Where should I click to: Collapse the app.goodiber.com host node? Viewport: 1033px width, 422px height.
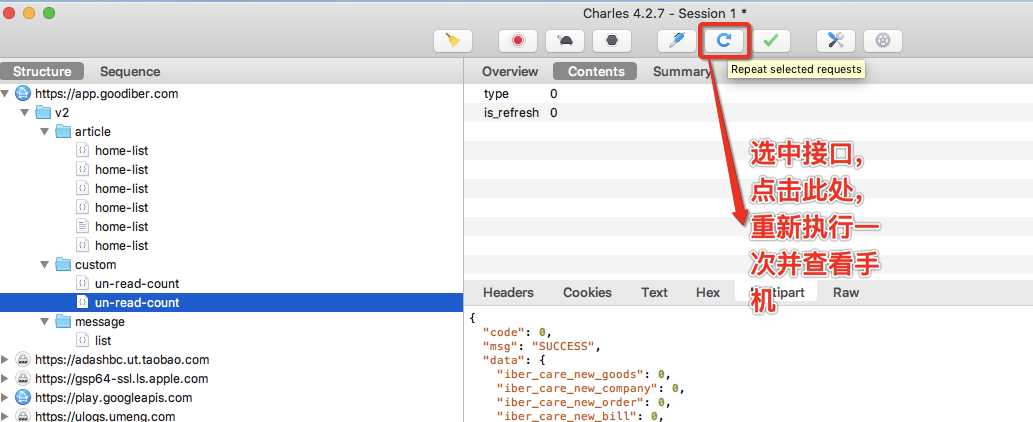click(x=6, y=93)
